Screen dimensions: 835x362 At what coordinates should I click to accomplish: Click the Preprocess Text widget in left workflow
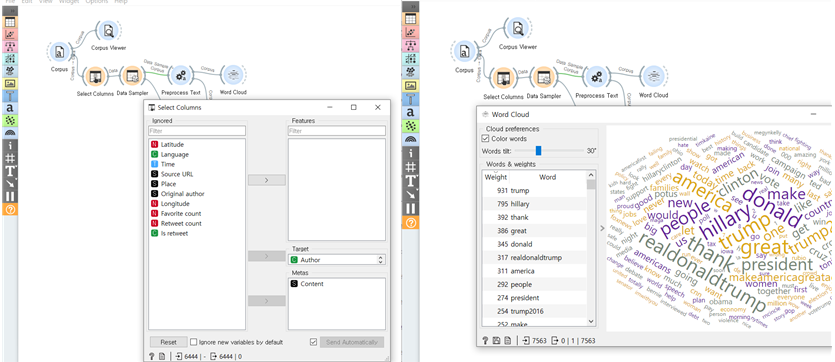(x=181, y=76)
